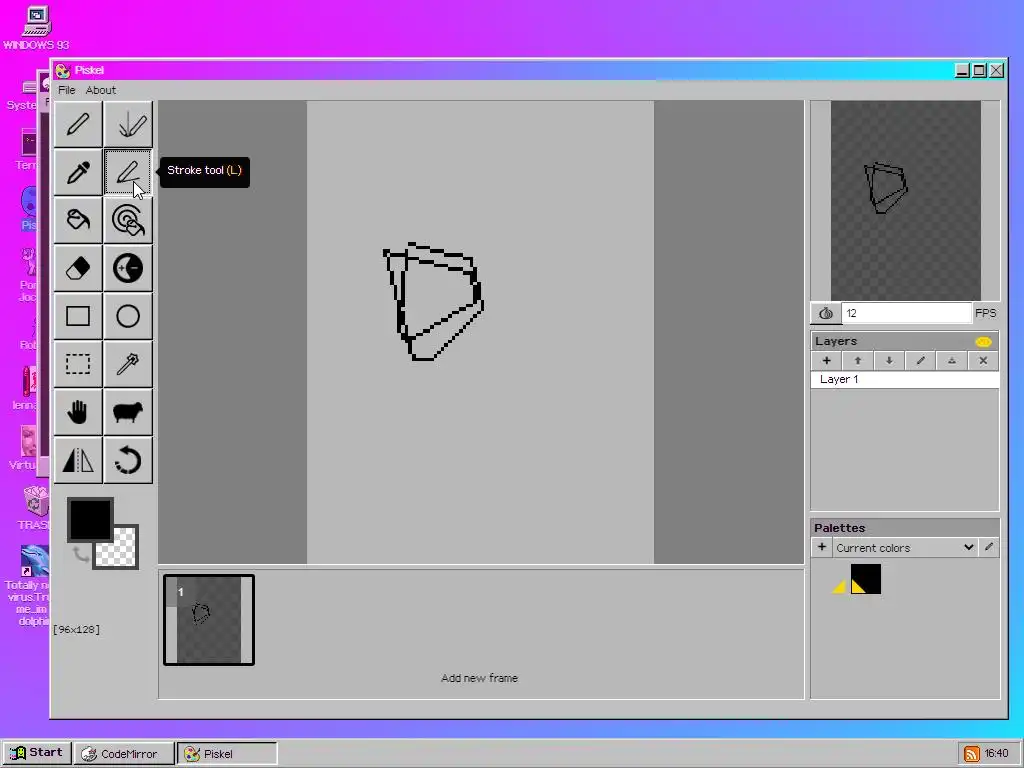Open the Start menu

(37, 753)
